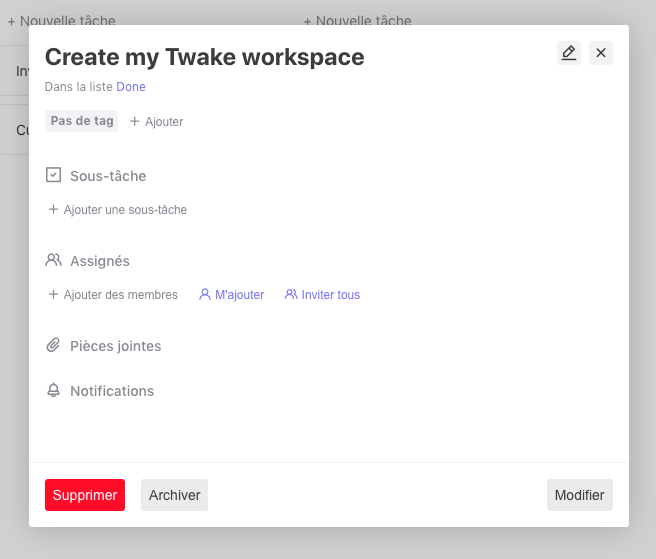Add a sub-task with 'Ajouter une sous-tâche'
Image resolution: width=656 pixels, height=559 pixels.
118,210
